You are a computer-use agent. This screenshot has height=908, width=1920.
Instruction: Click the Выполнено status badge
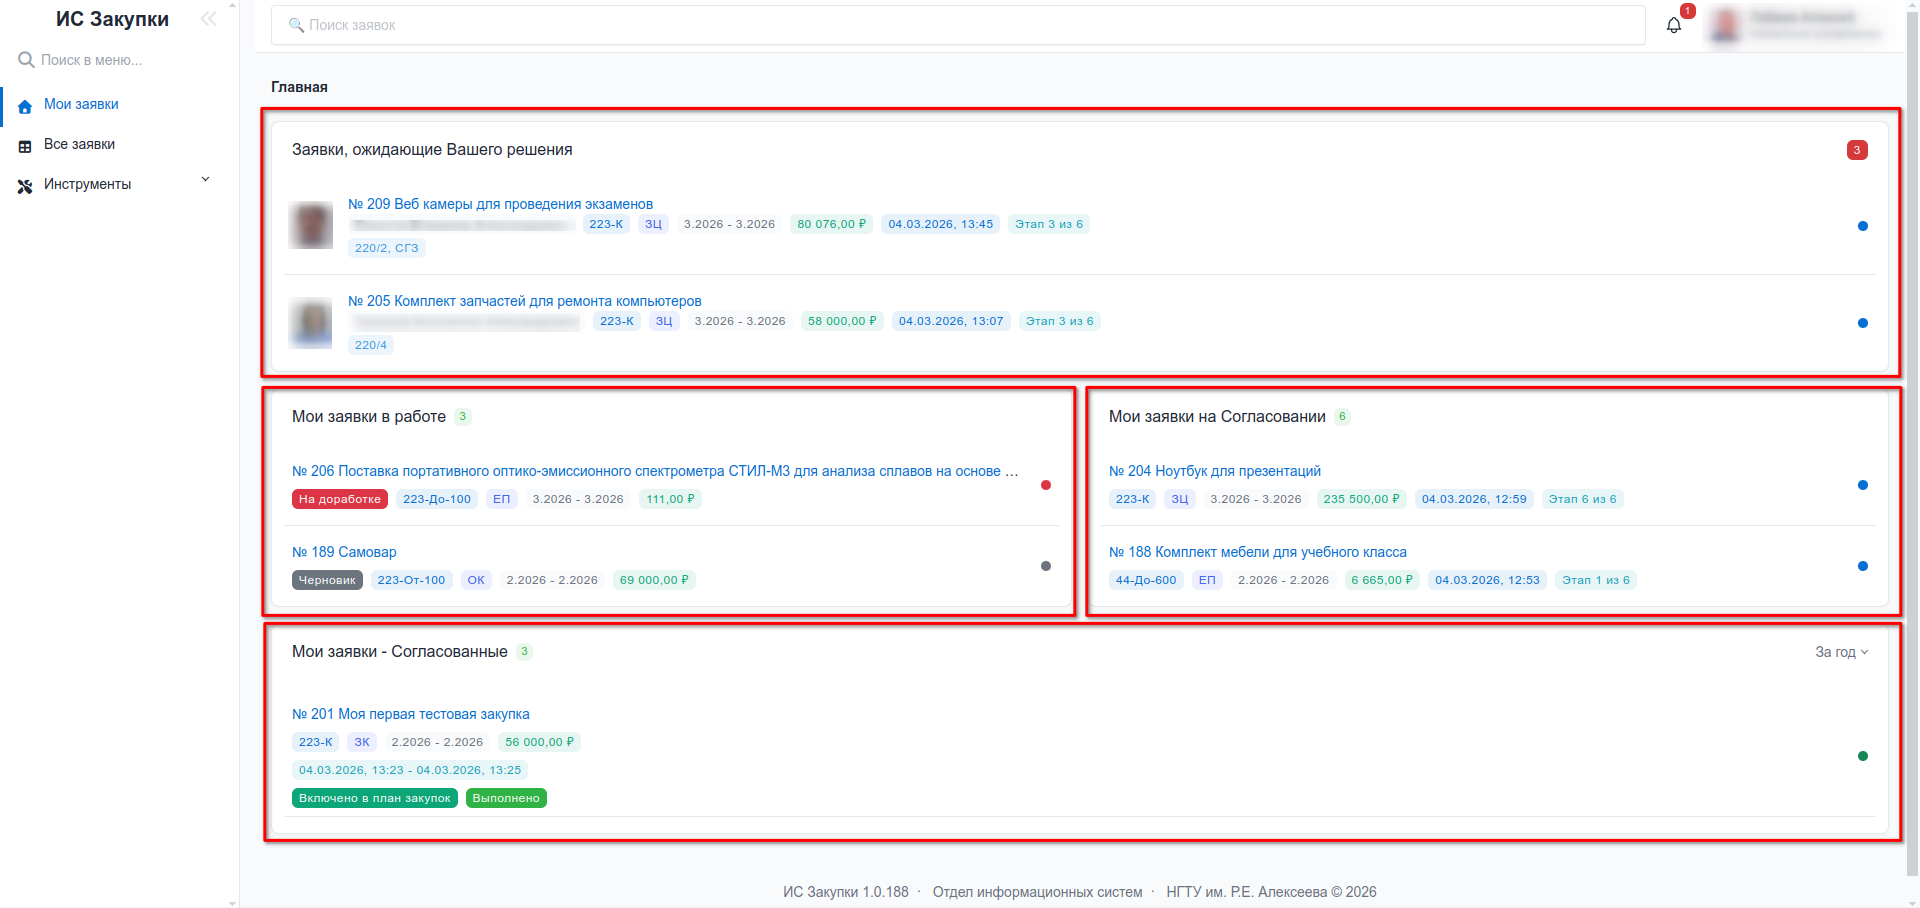(x=506, y=798)
